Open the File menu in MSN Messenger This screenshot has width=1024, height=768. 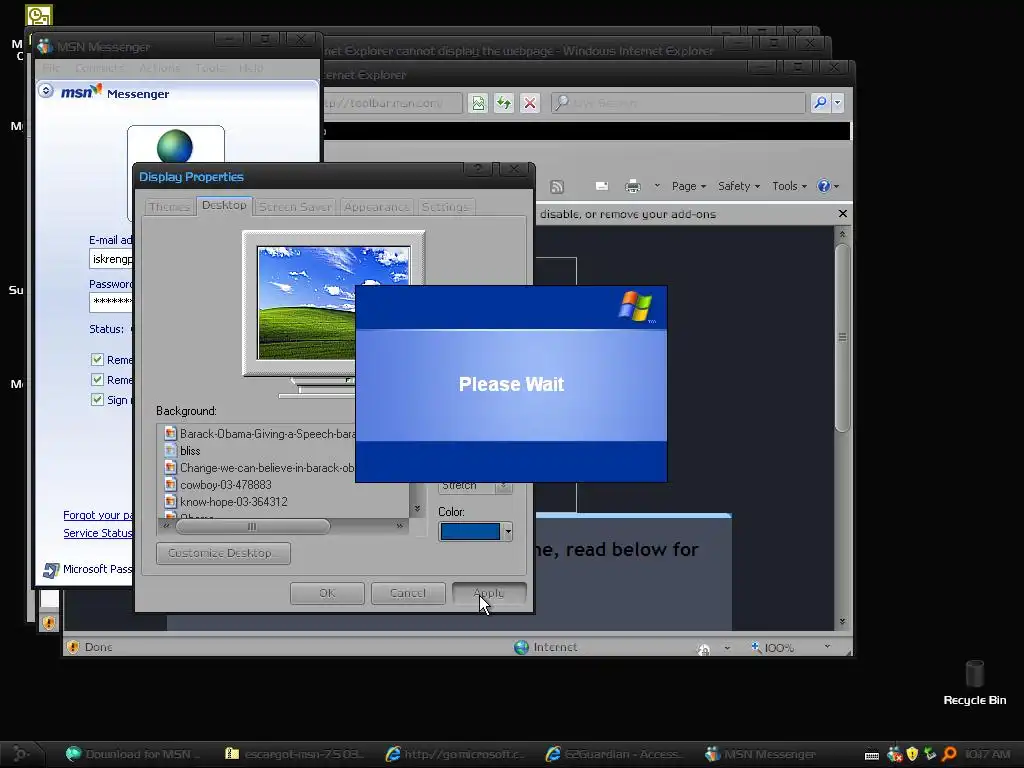point(52,68)
